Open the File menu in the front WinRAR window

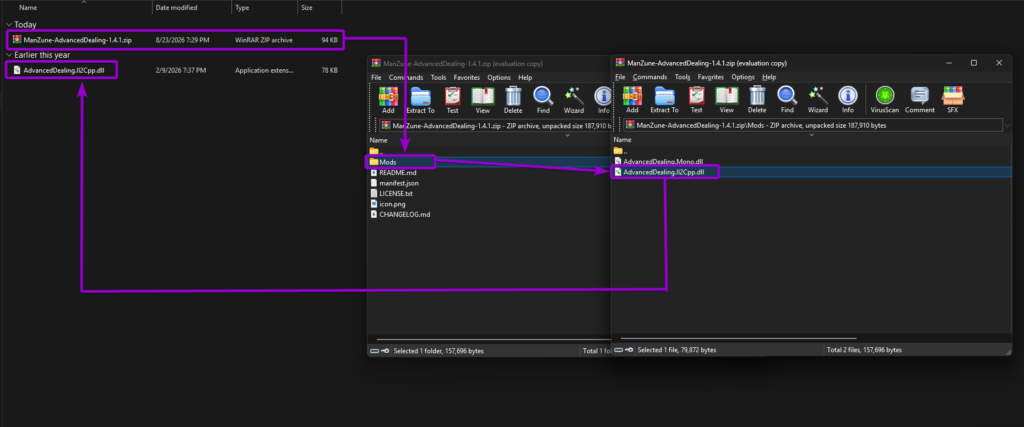click(620, 77)
